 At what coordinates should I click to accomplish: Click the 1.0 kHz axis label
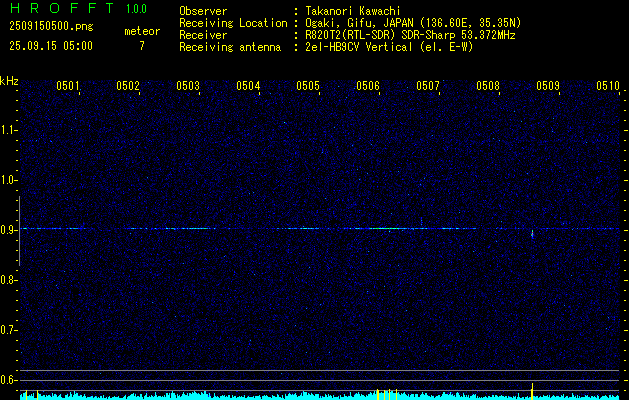pyautogui.click(x=8, y=181)
